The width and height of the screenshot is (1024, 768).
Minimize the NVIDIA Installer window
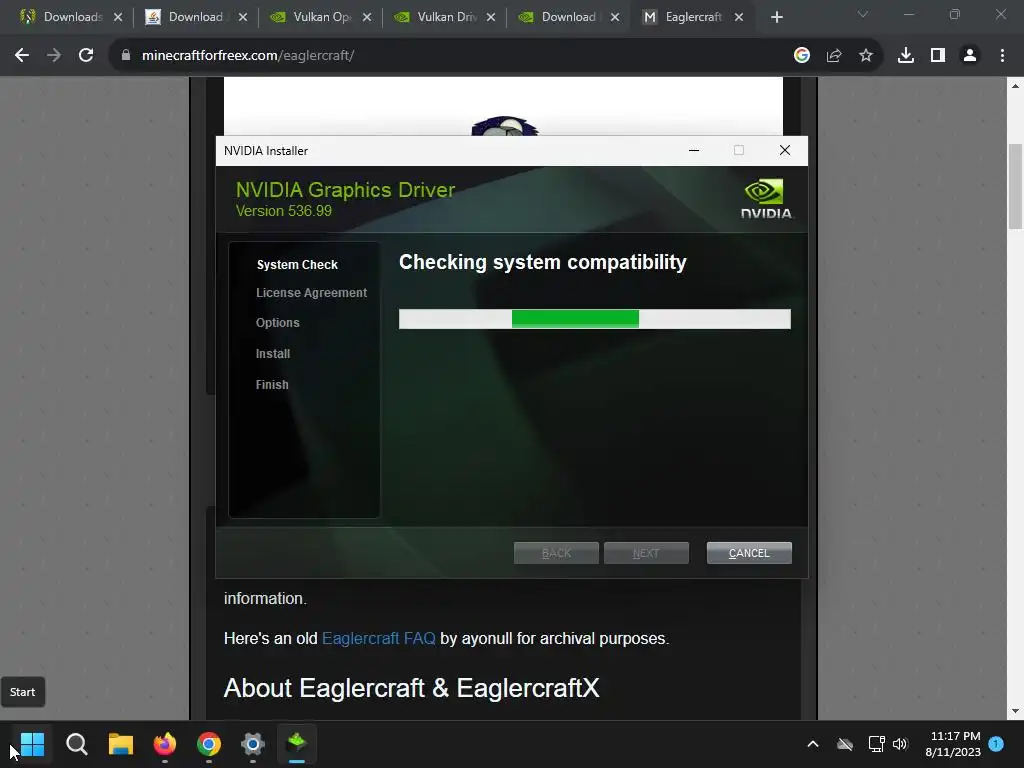[694, 150]
